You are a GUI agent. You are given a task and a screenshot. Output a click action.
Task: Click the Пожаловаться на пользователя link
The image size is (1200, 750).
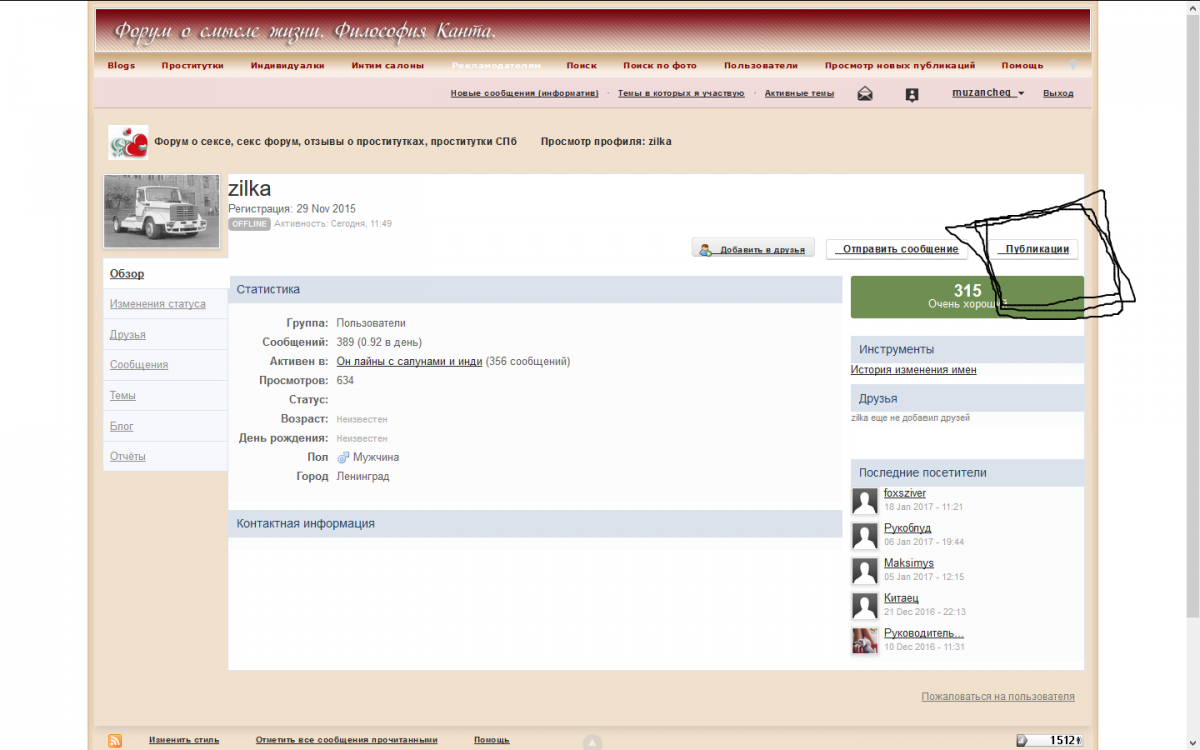pos(997,697)
